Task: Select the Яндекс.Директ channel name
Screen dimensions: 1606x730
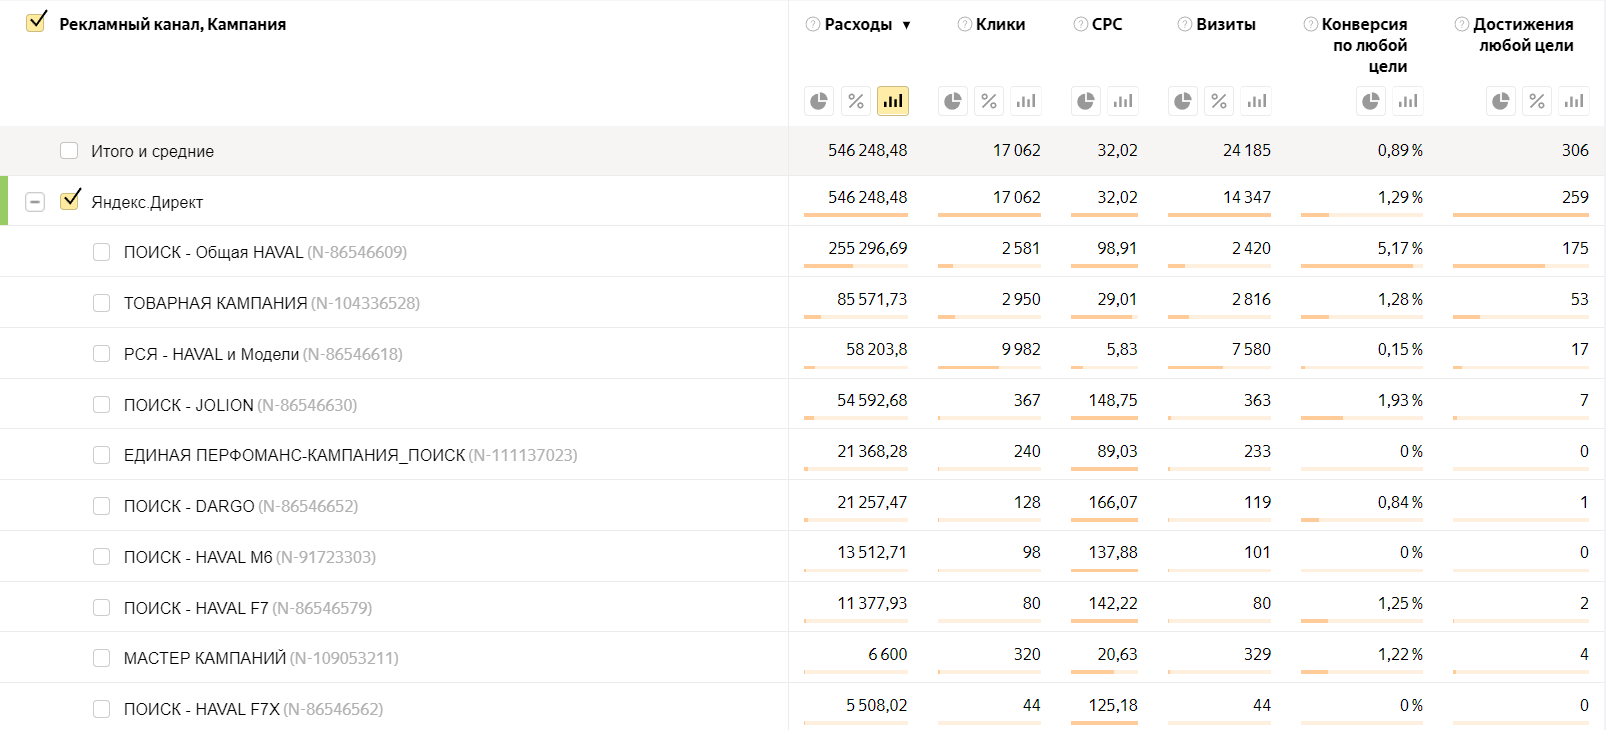Action: pyautogui.click(x=147, y=202)
